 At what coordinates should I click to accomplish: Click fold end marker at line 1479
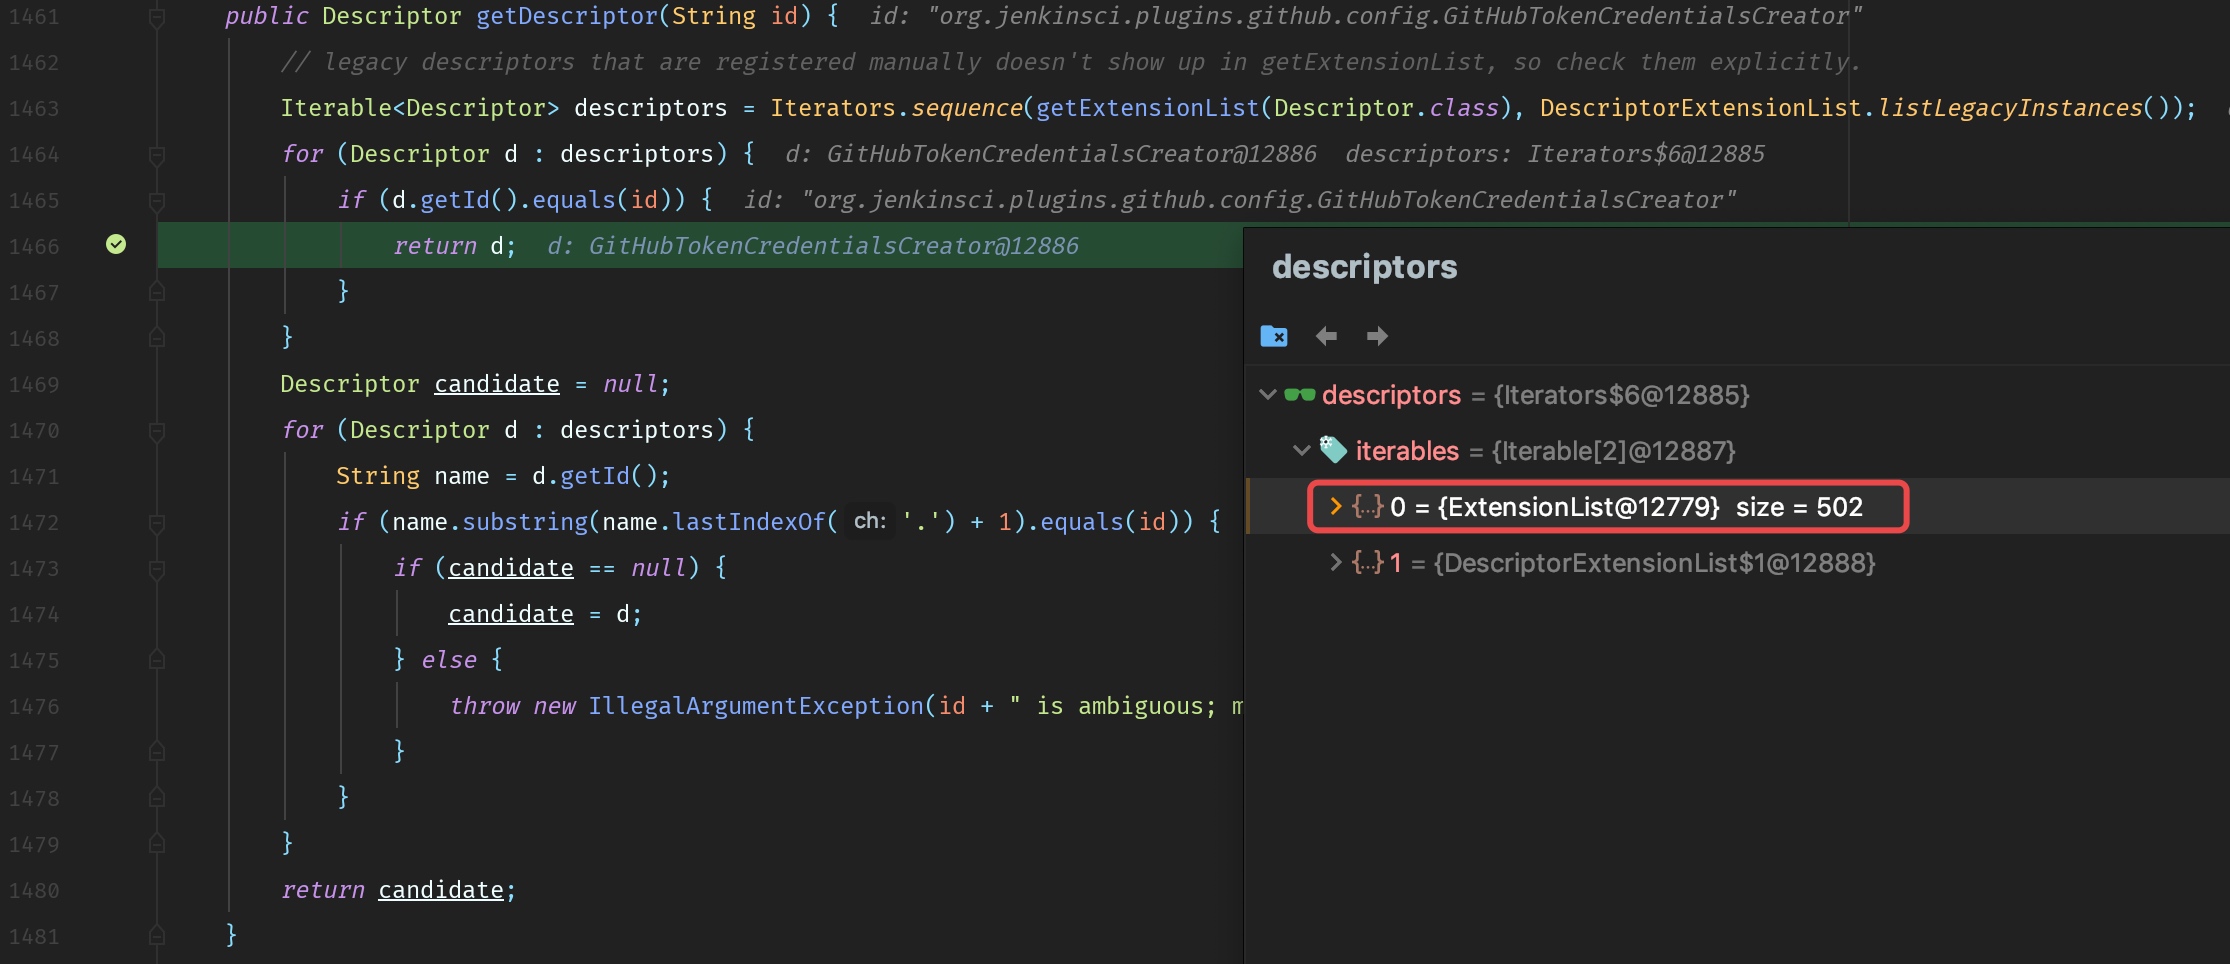pos(157,844)
